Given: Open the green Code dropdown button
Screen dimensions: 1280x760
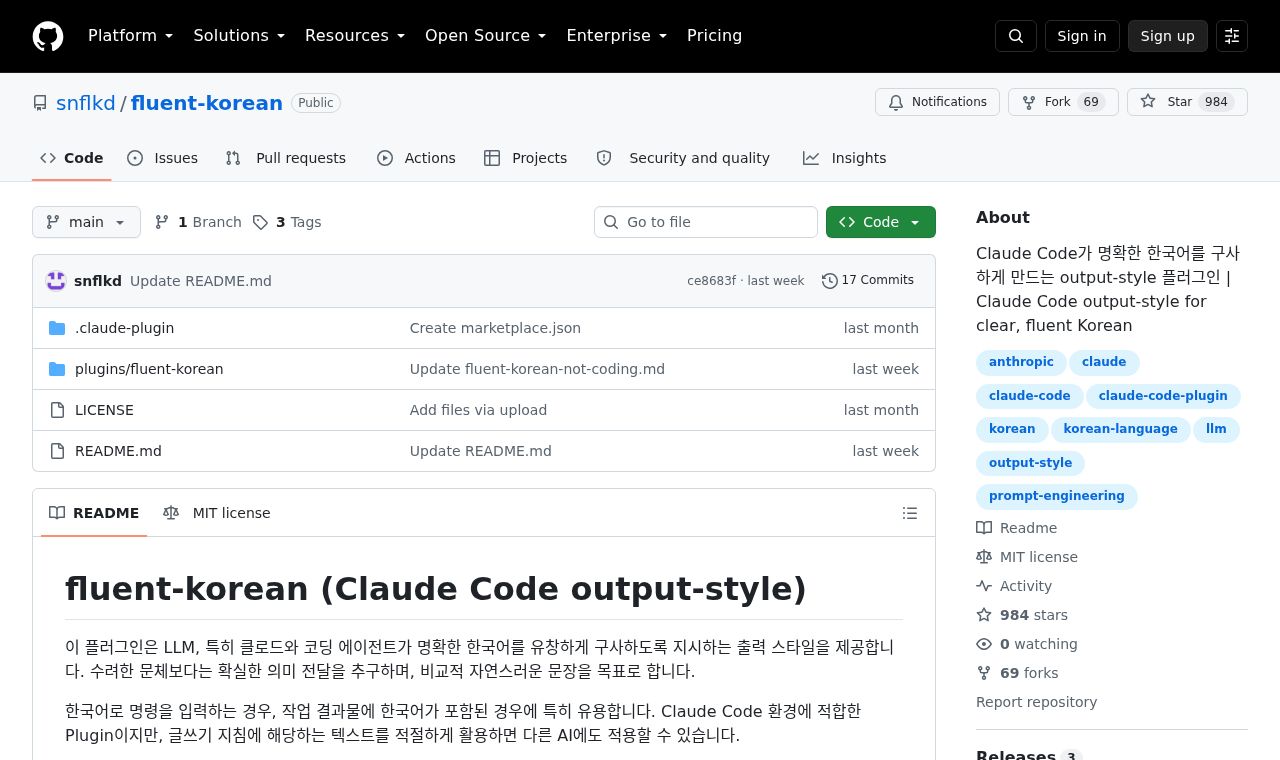Looking at the screenshot, I should click(x=881, y=222).
